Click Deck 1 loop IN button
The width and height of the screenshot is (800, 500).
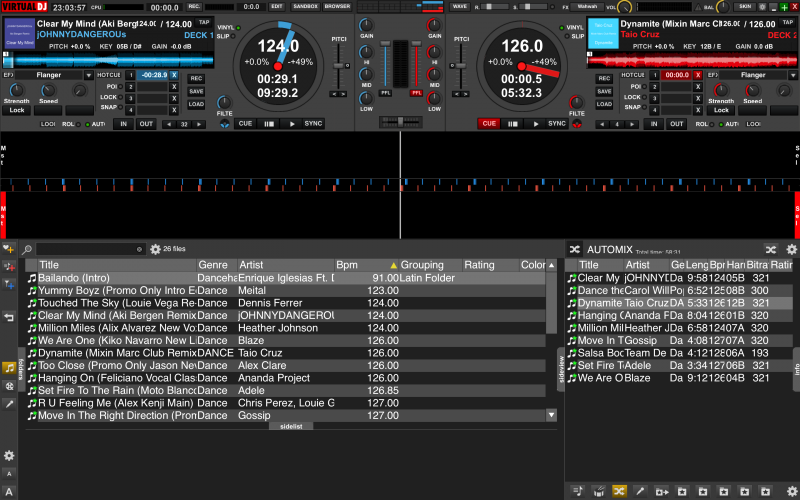[123, 124]
